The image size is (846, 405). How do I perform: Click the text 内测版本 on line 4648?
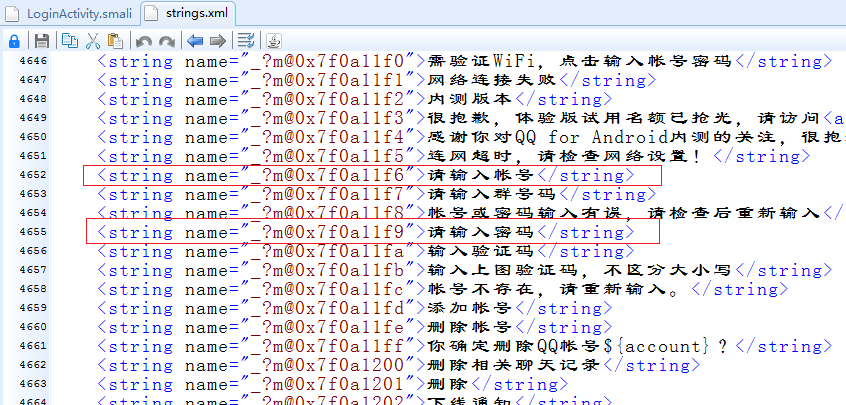(470, 99)
